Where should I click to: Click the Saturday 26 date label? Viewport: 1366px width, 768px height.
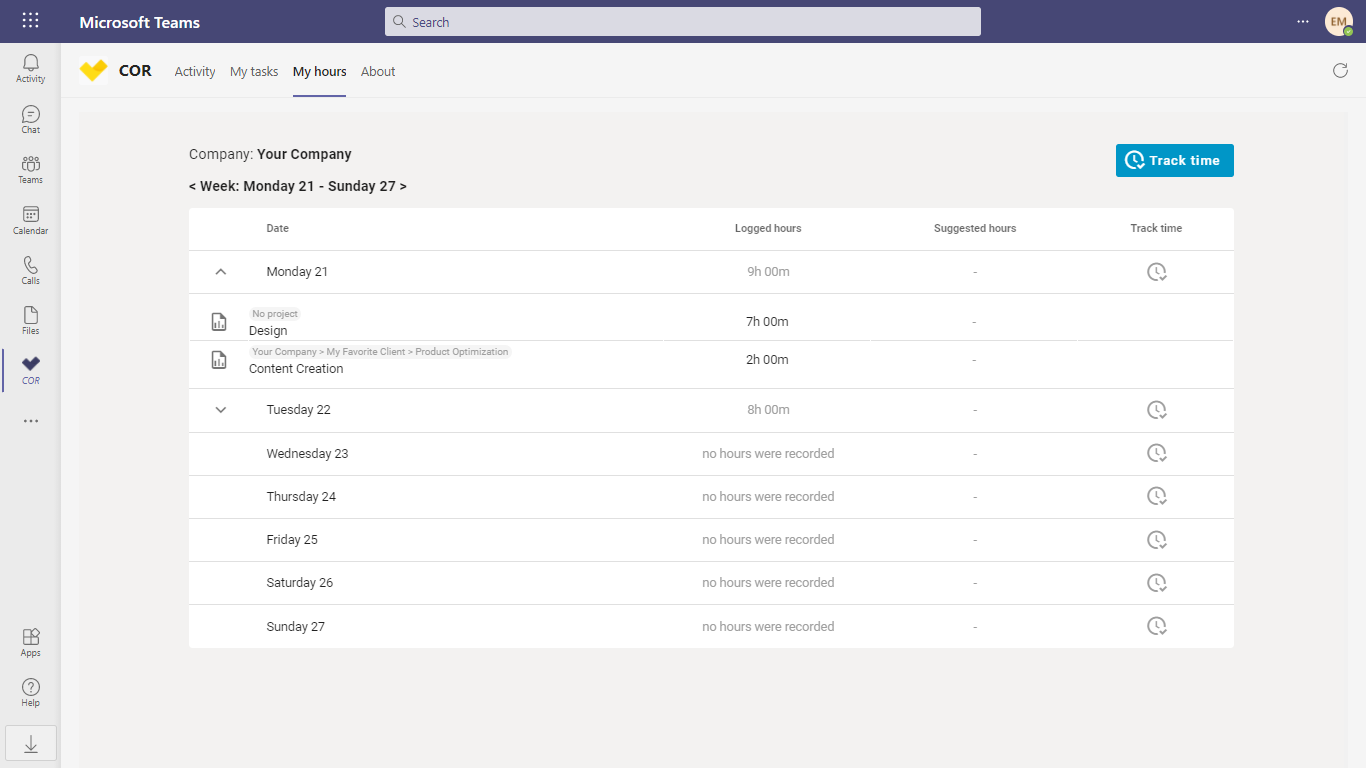pos(300,583)
